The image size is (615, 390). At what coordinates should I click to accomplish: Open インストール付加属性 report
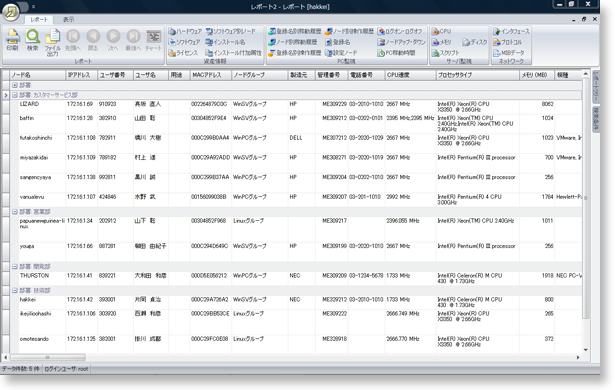tap(233, 53)
